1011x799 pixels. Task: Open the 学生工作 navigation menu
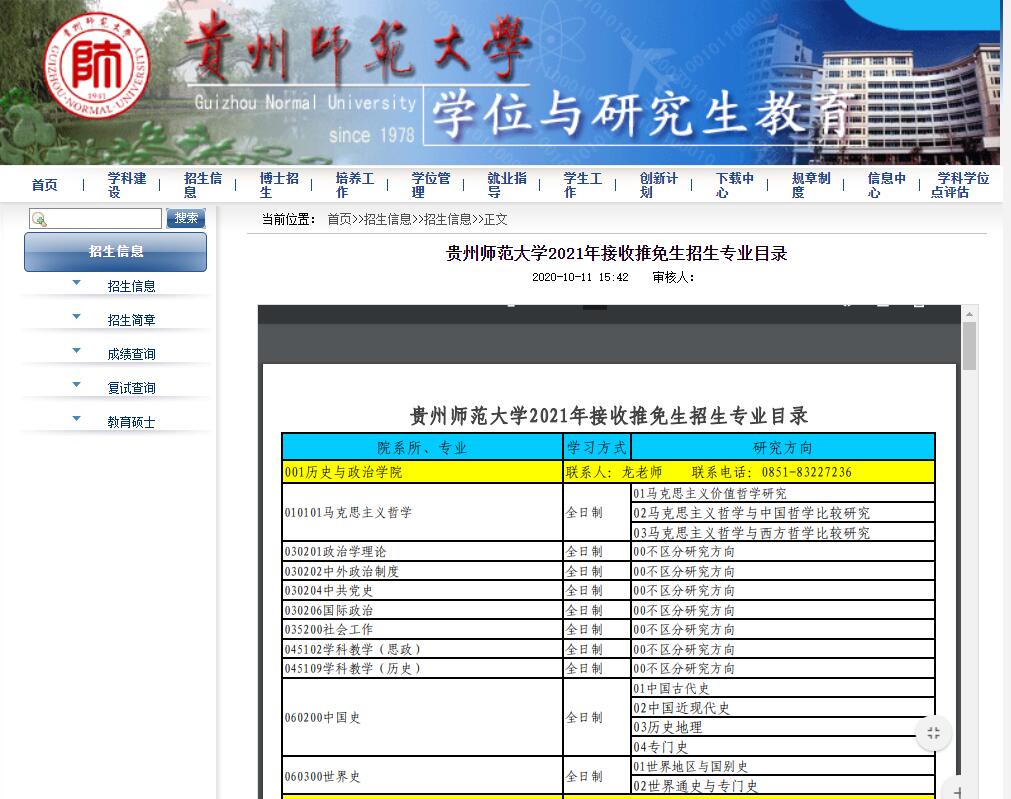[583, 185]
